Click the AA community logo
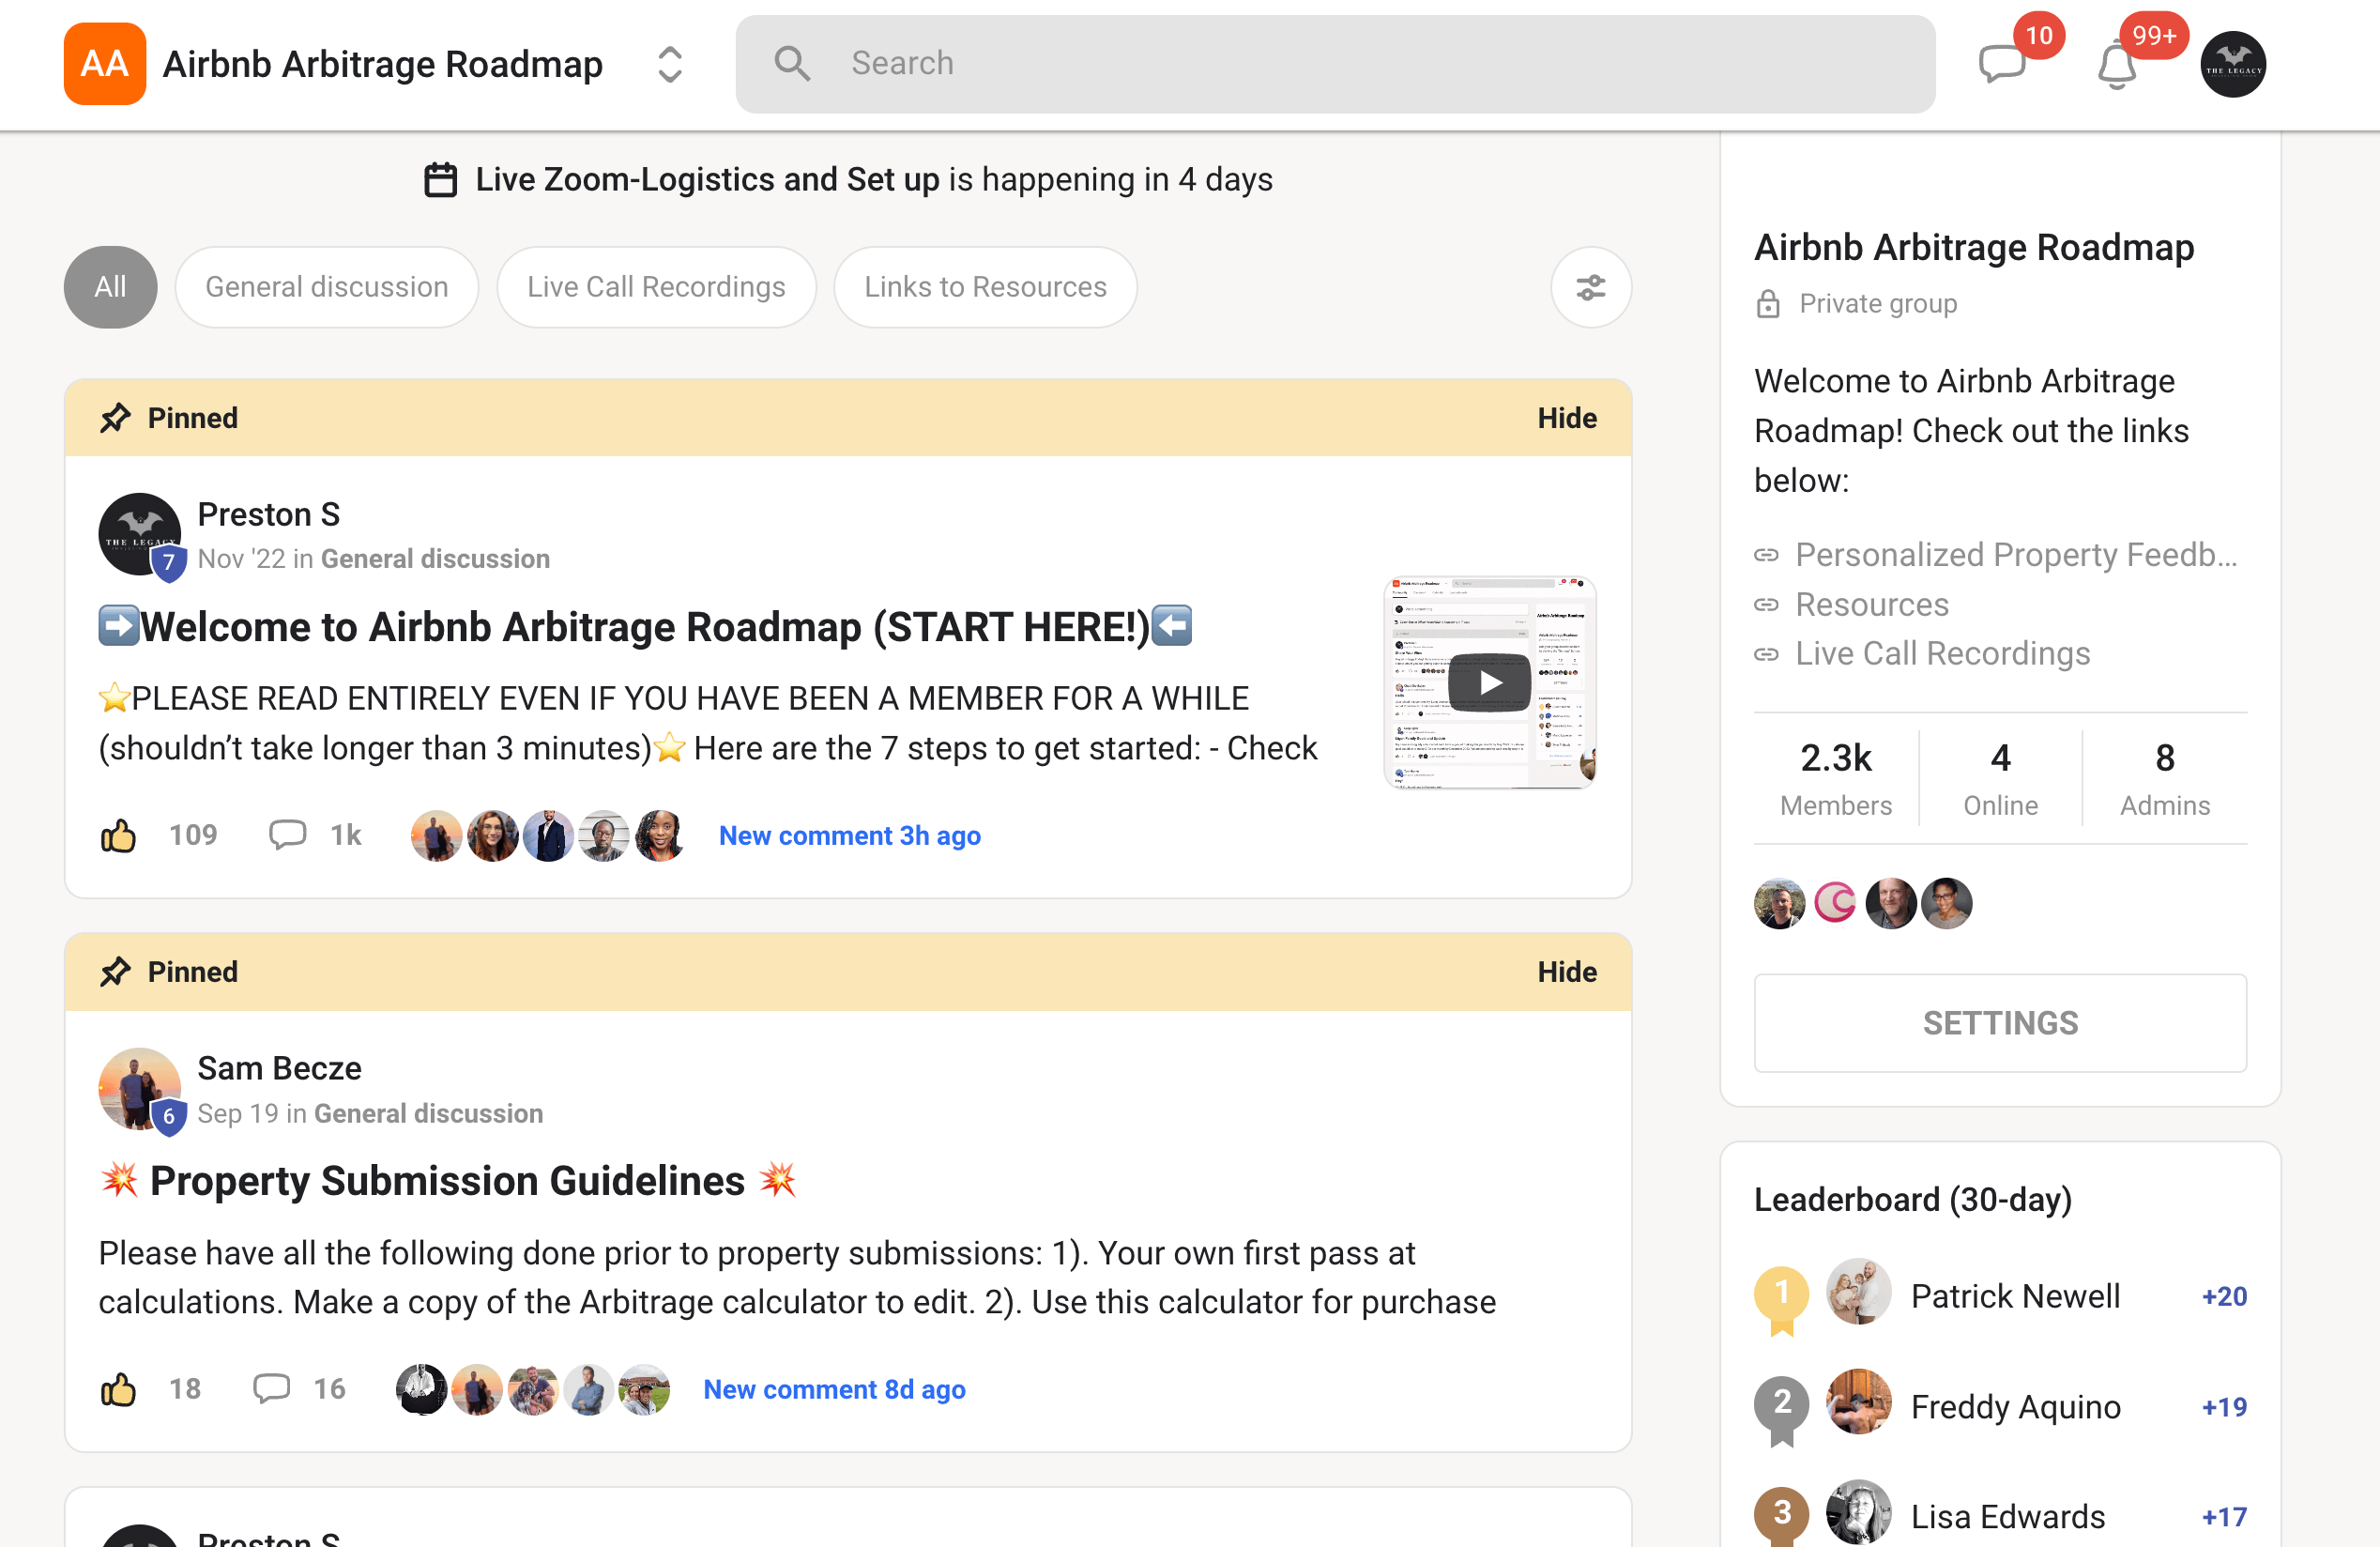Screen dimensions: 2380x1547 [104, 64]
